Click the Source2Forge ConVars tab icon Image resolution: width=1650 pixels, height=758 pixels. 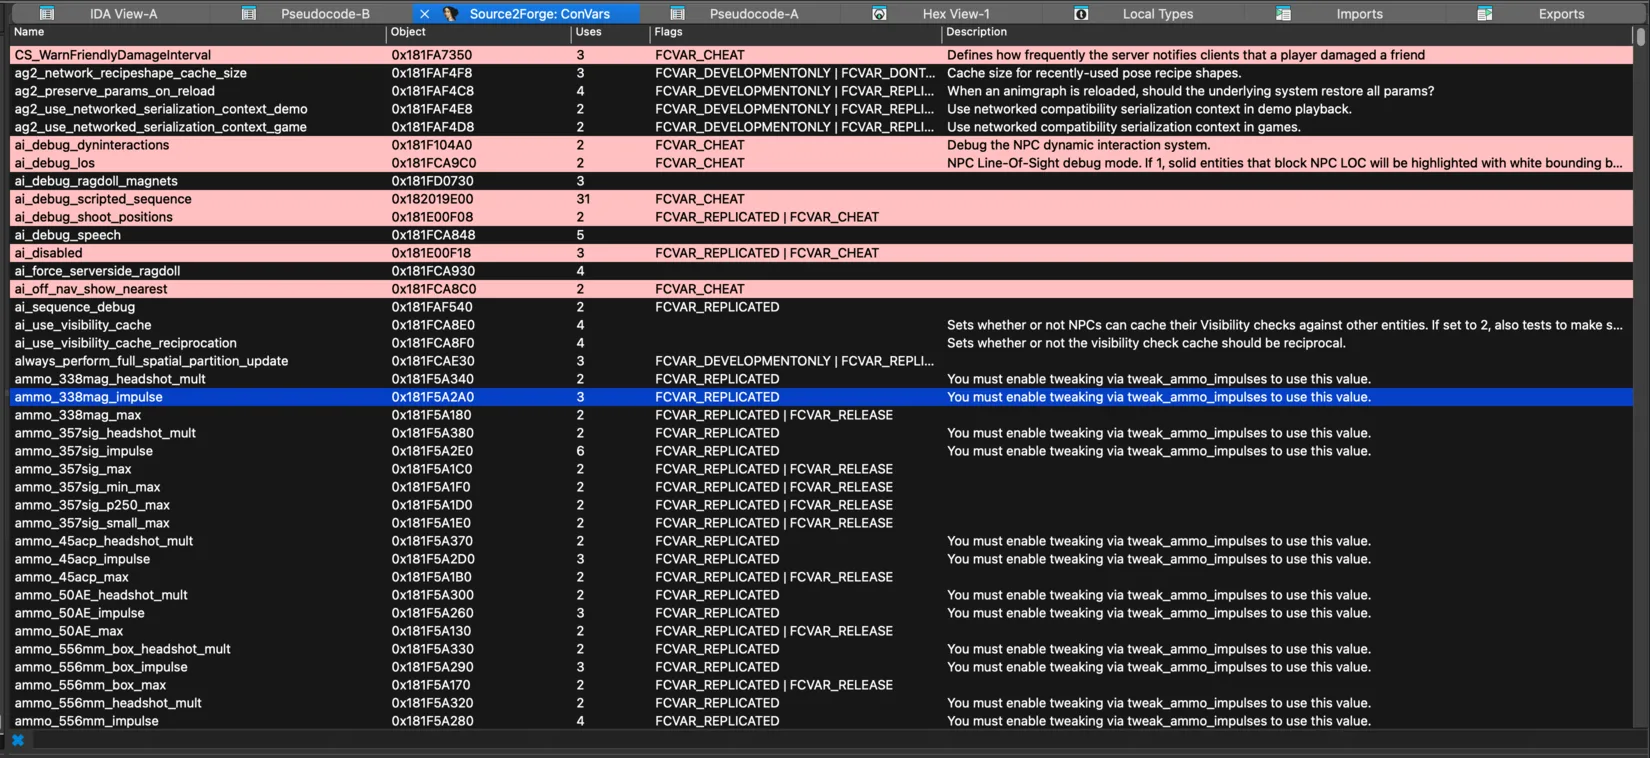coord(450,14)
